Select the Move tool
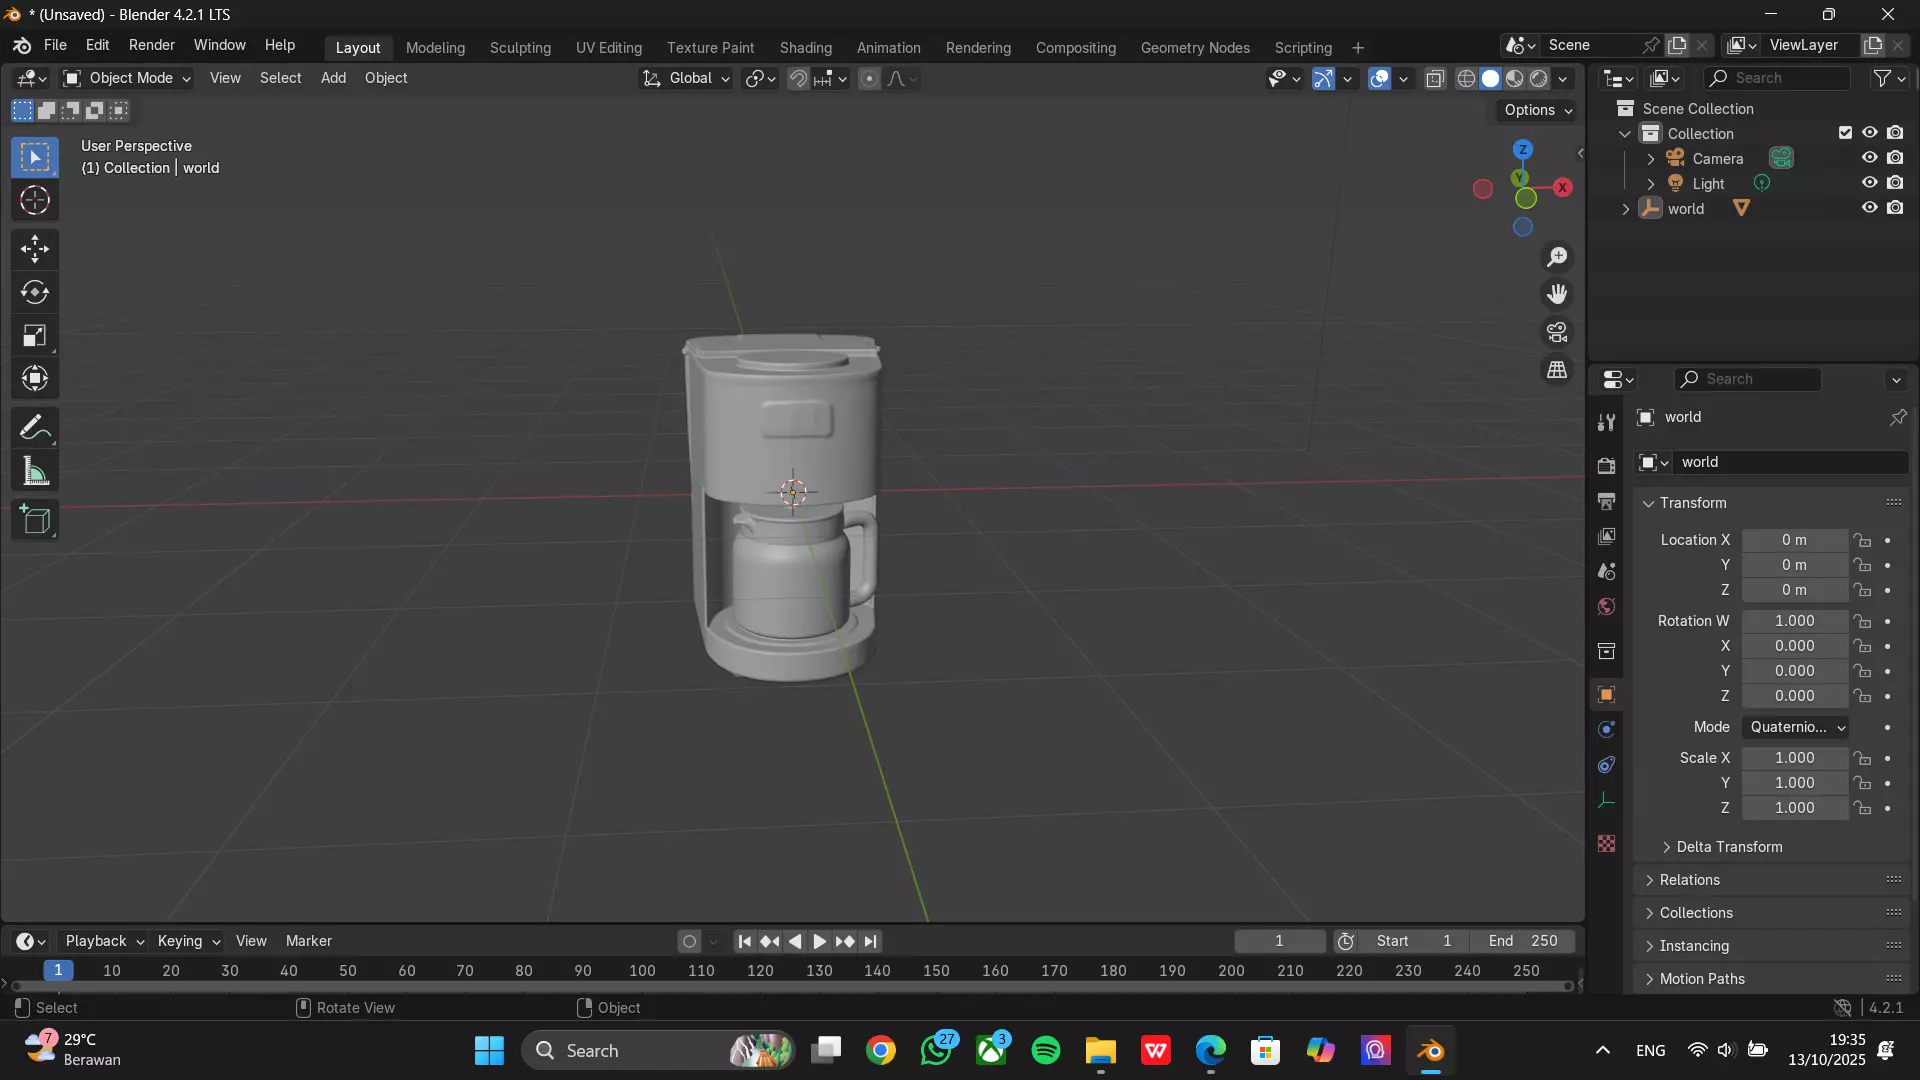This screenshot has width=1920, height=1080. [x=35, y=249]
